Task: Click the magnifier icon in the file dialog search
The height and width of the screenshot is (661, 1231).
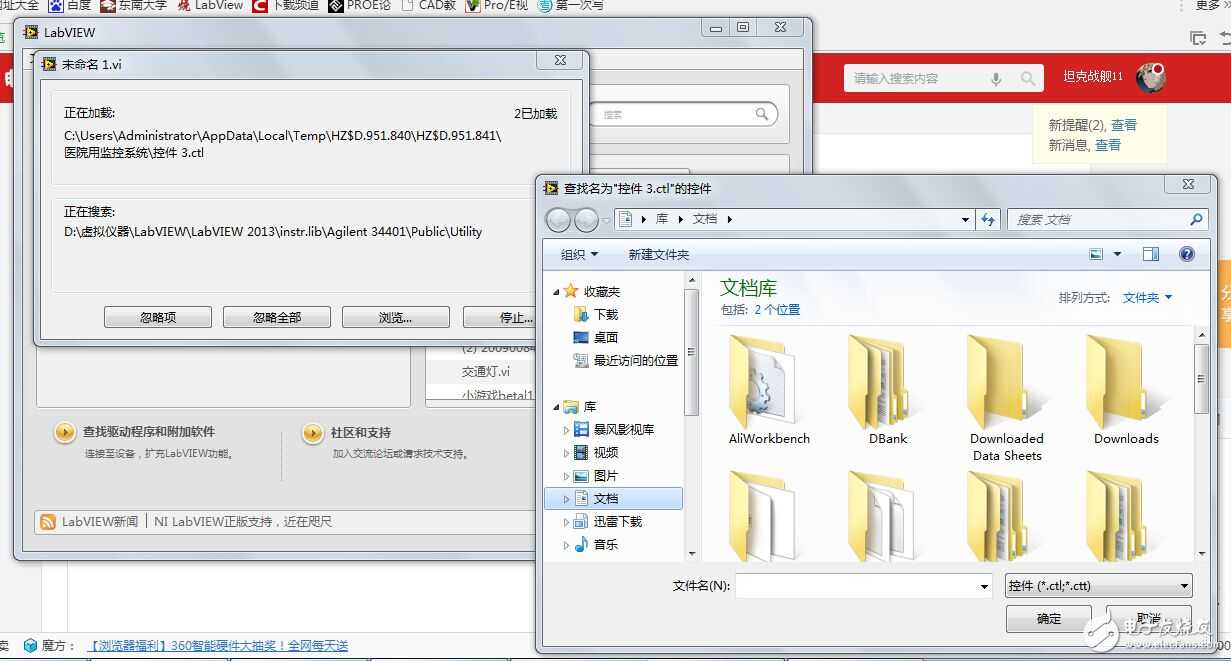Action: point(1196,219)
